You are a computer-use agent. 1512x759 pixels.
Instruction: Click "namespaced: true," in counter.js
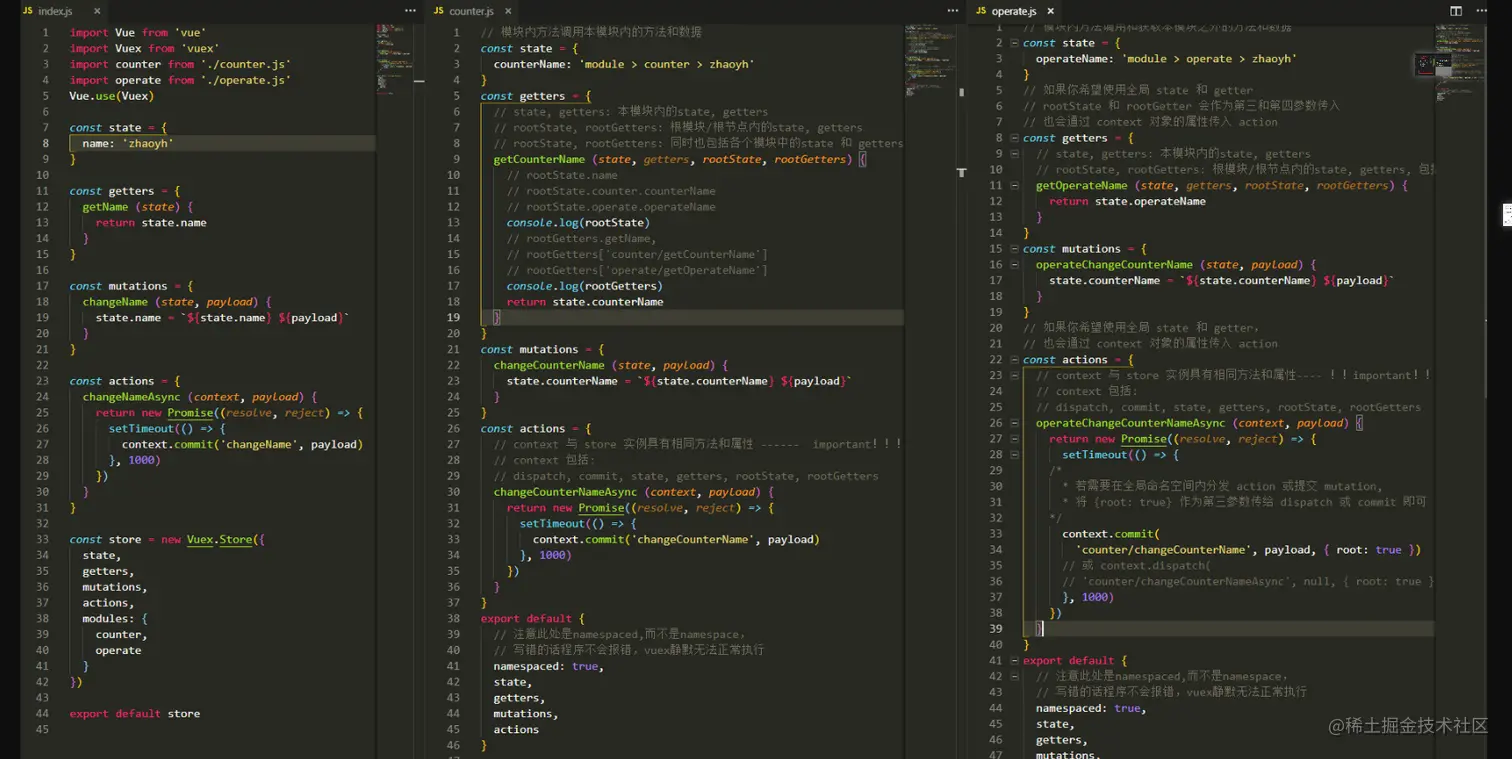(x=546, y=666)
